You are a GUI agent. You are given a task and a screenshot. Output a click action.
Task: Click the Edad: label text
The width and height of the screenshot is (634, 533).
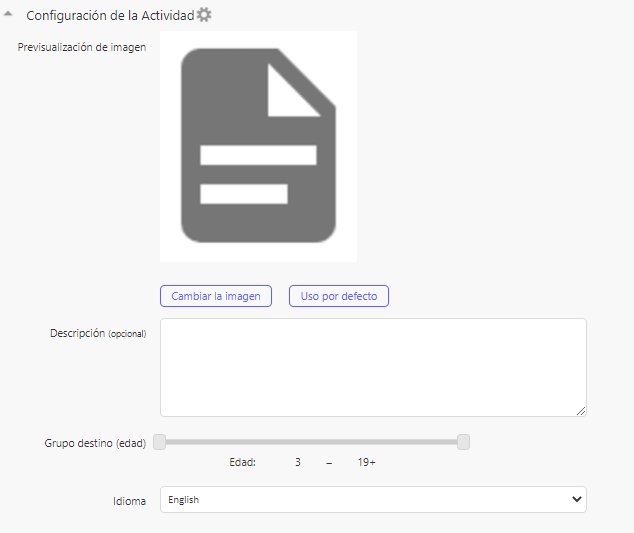(x=243, y=462)
